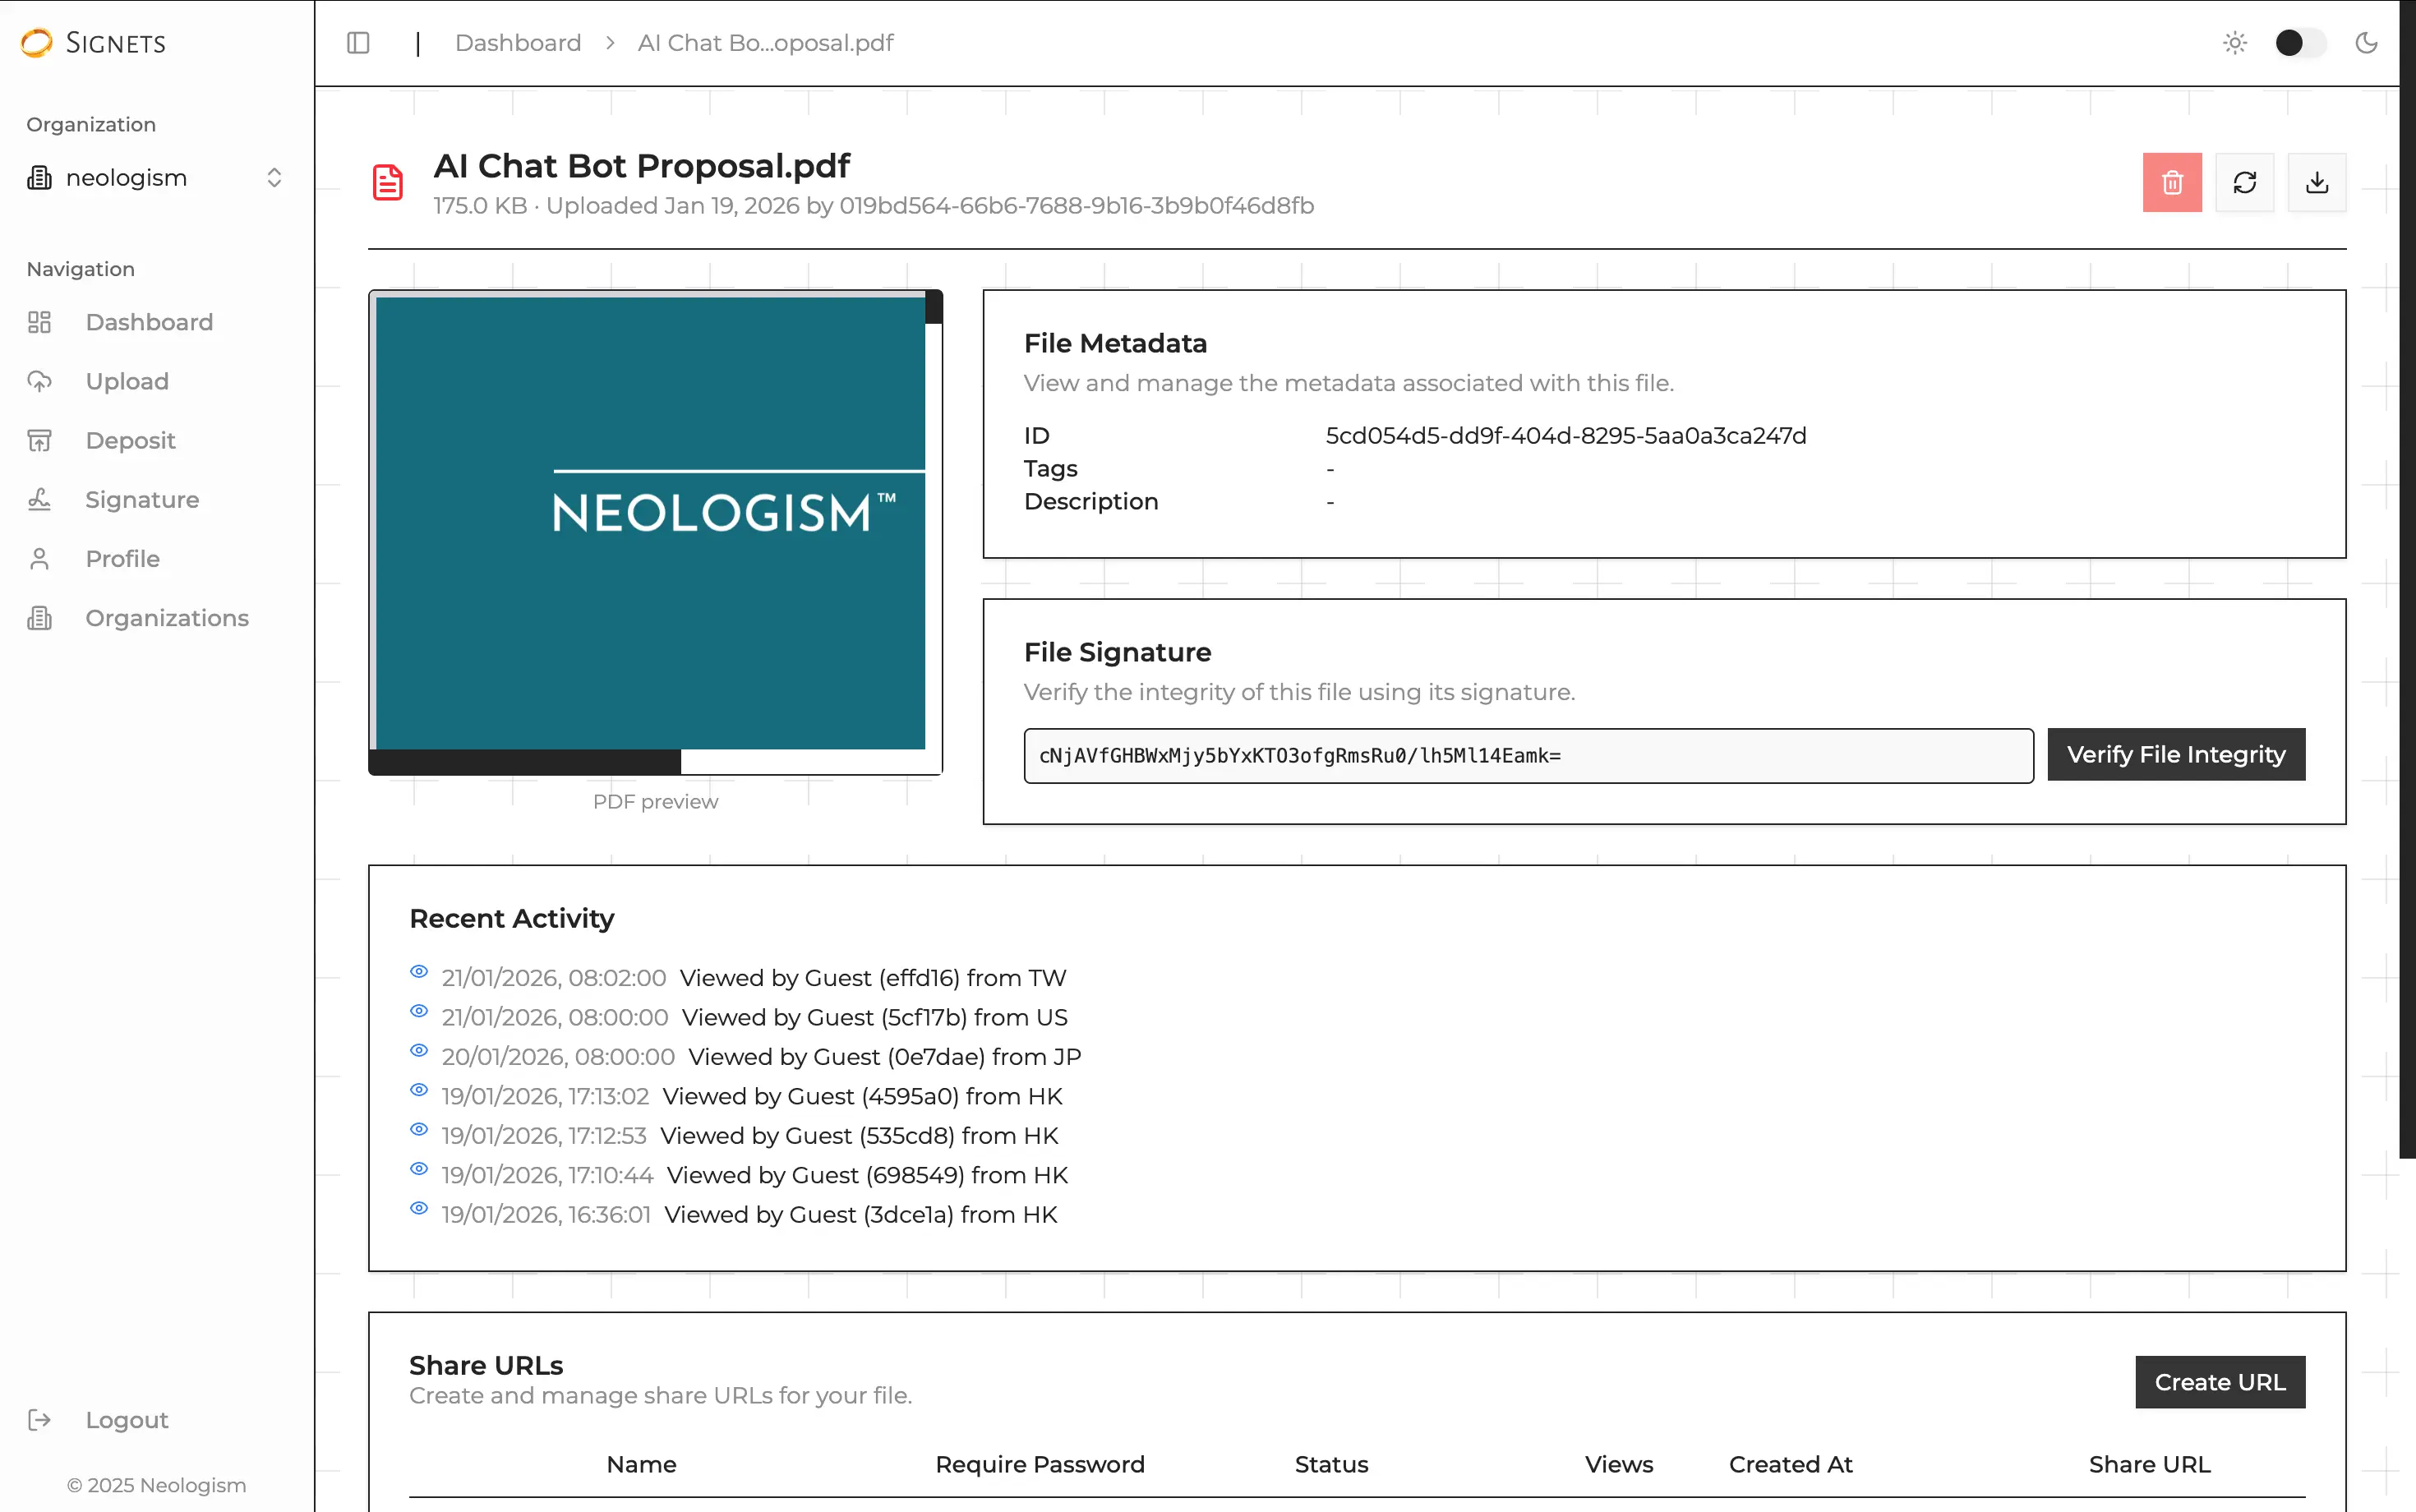Click the Dashboard breadcrumb link

(517, 43)
